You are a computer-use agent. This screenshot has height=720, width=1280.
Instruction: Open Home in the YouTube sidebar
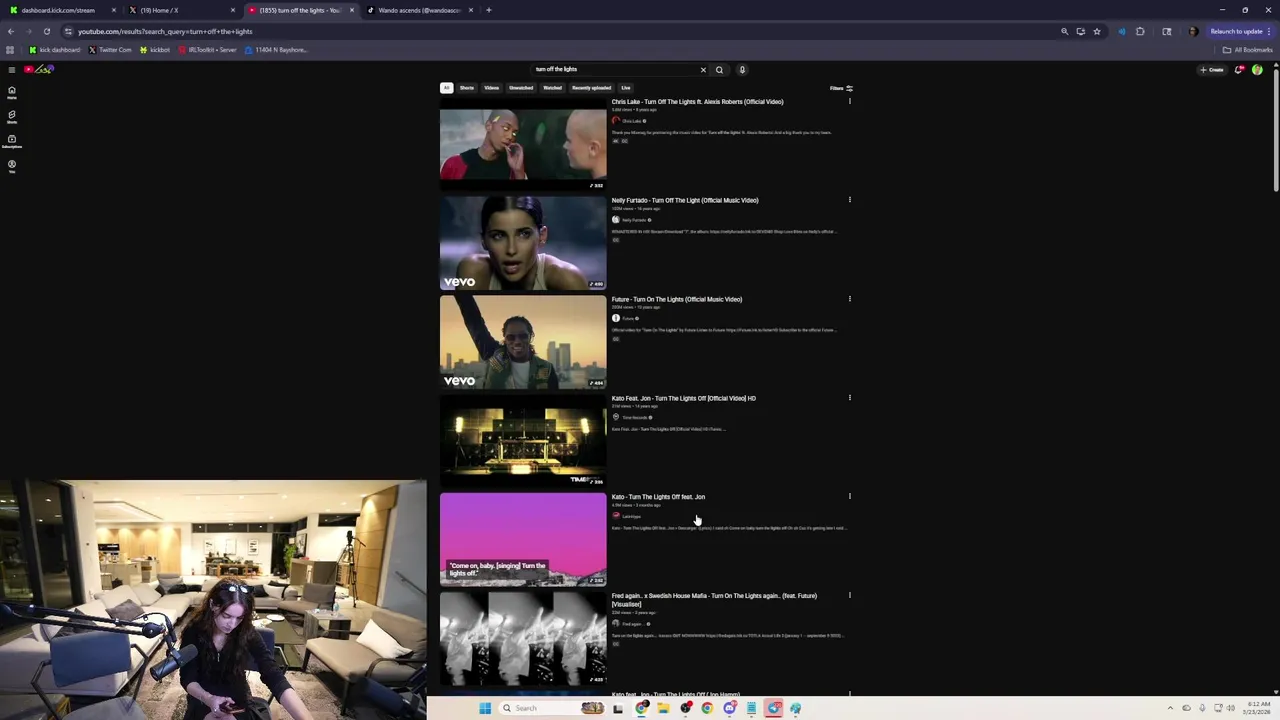pyautogui.click(x=12, y=92)
